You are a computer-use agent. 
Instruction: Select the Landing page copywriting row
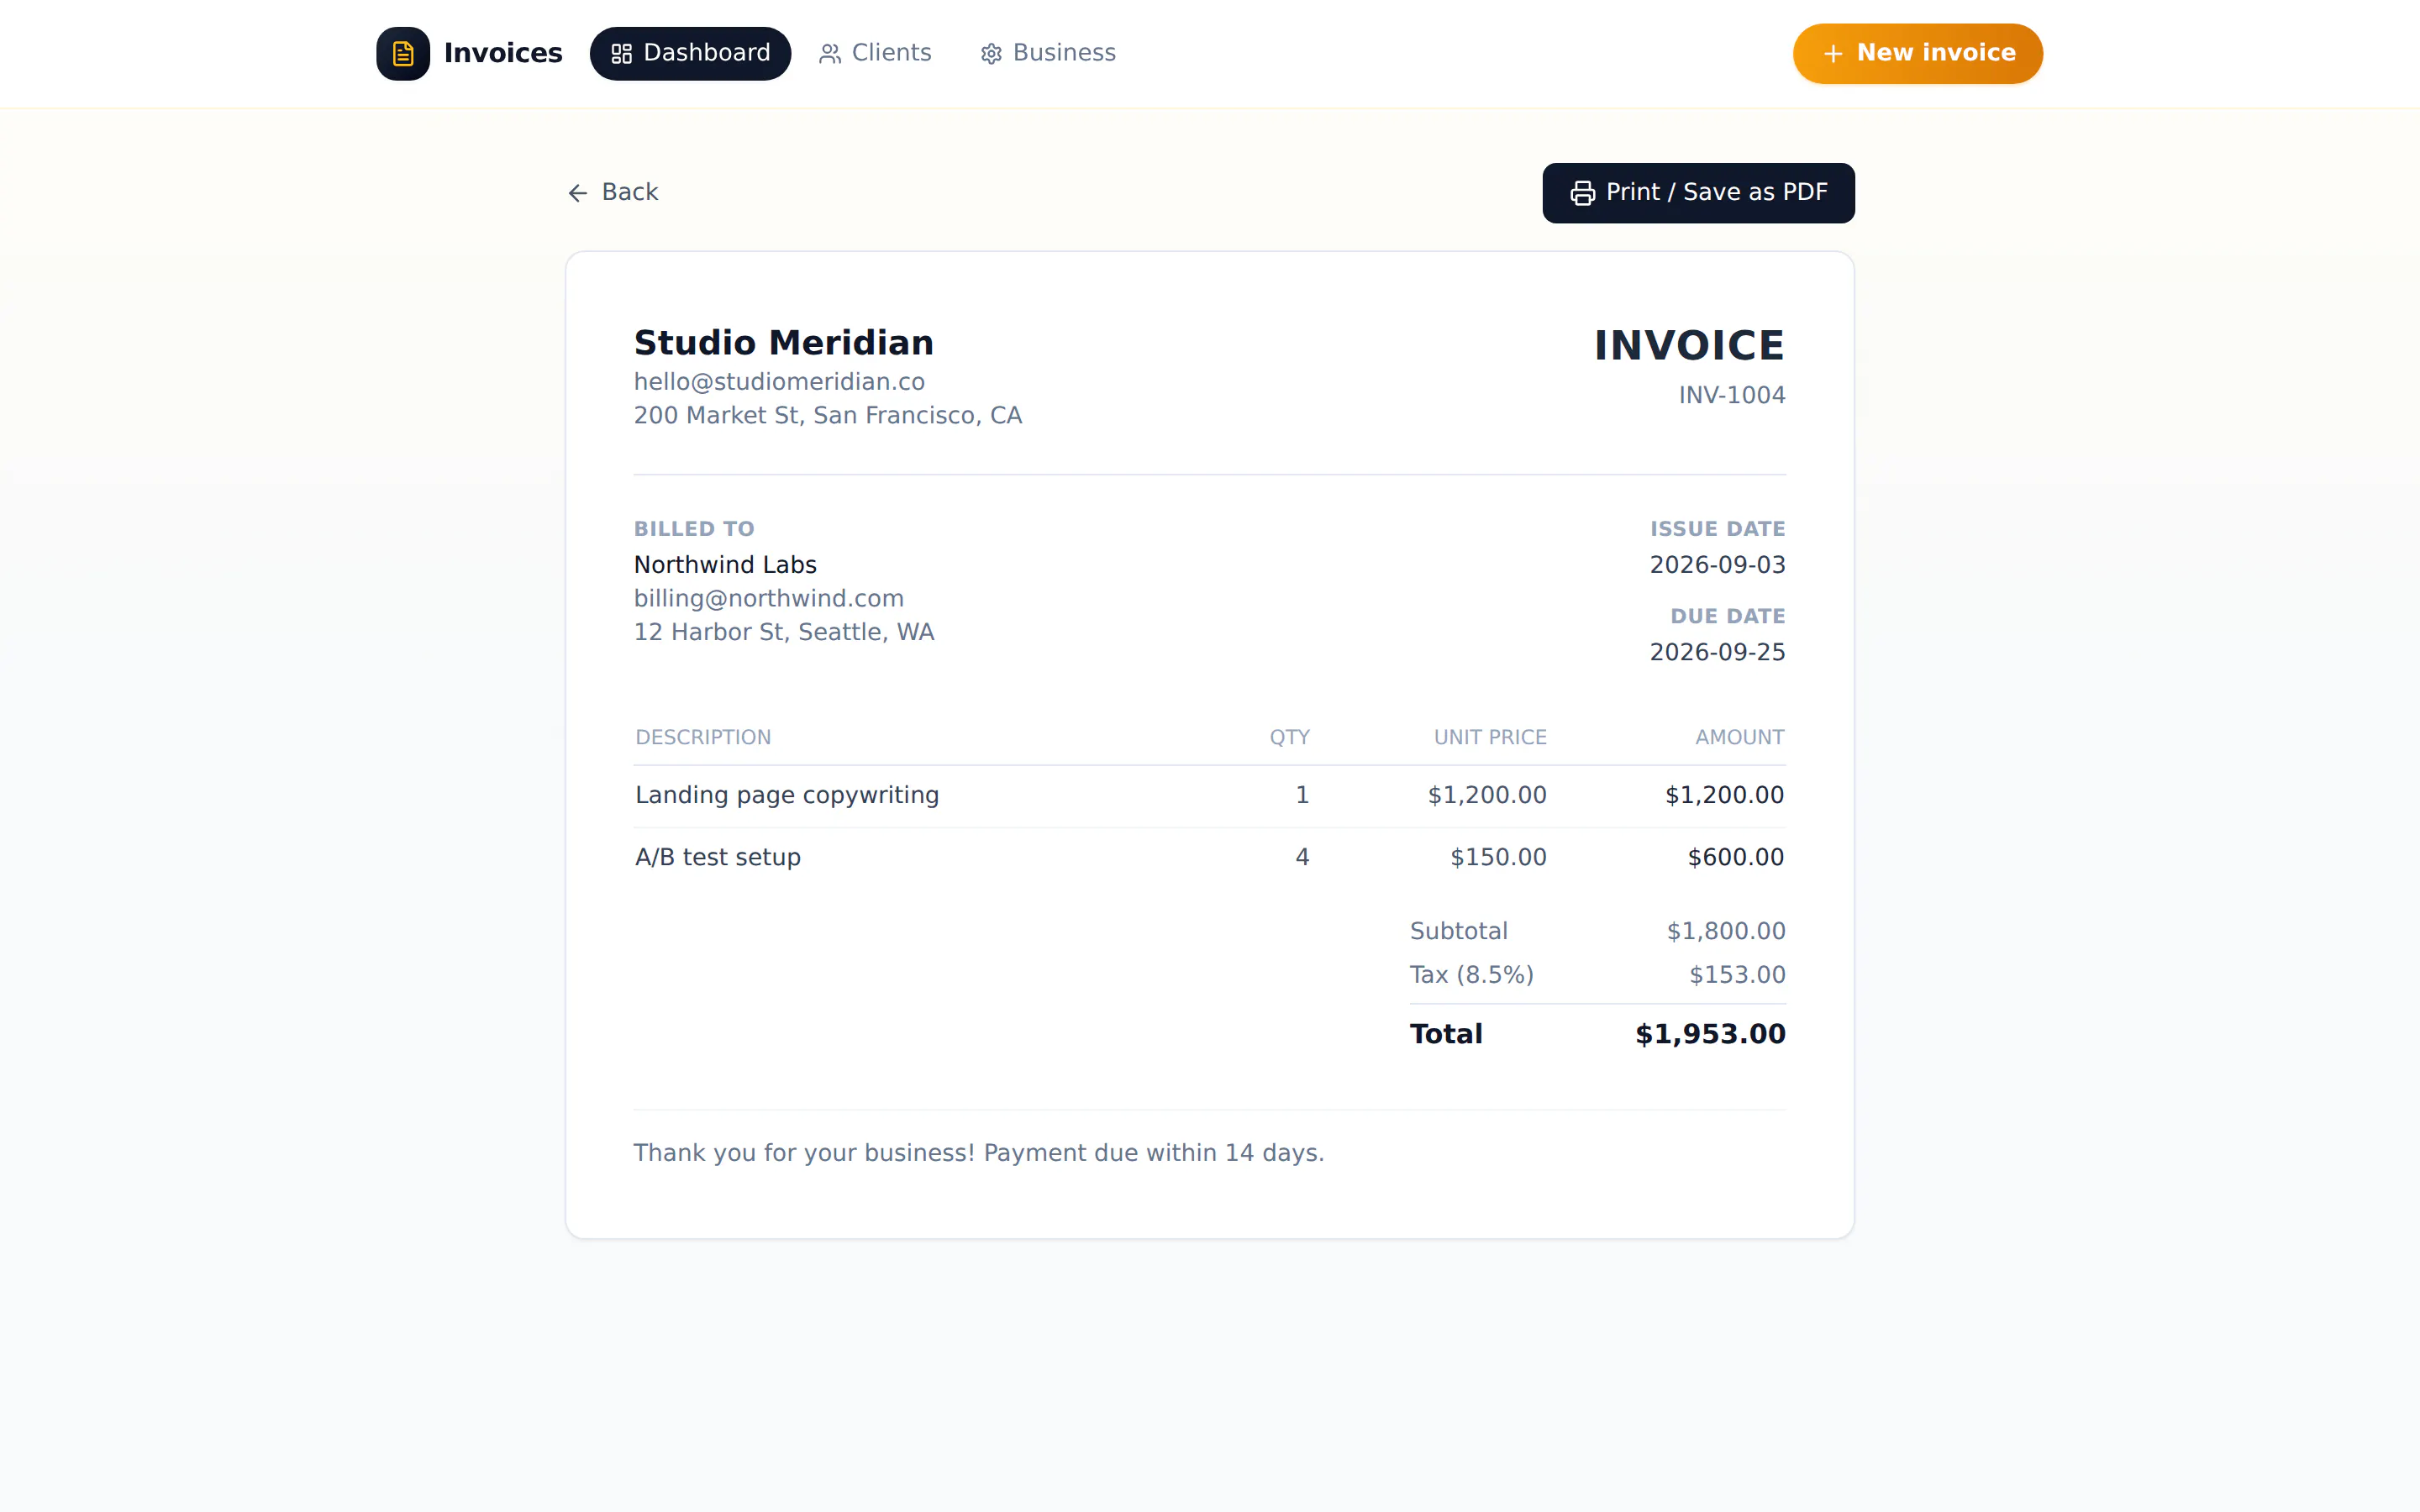pyautogui.click(x=1209, y=796)
